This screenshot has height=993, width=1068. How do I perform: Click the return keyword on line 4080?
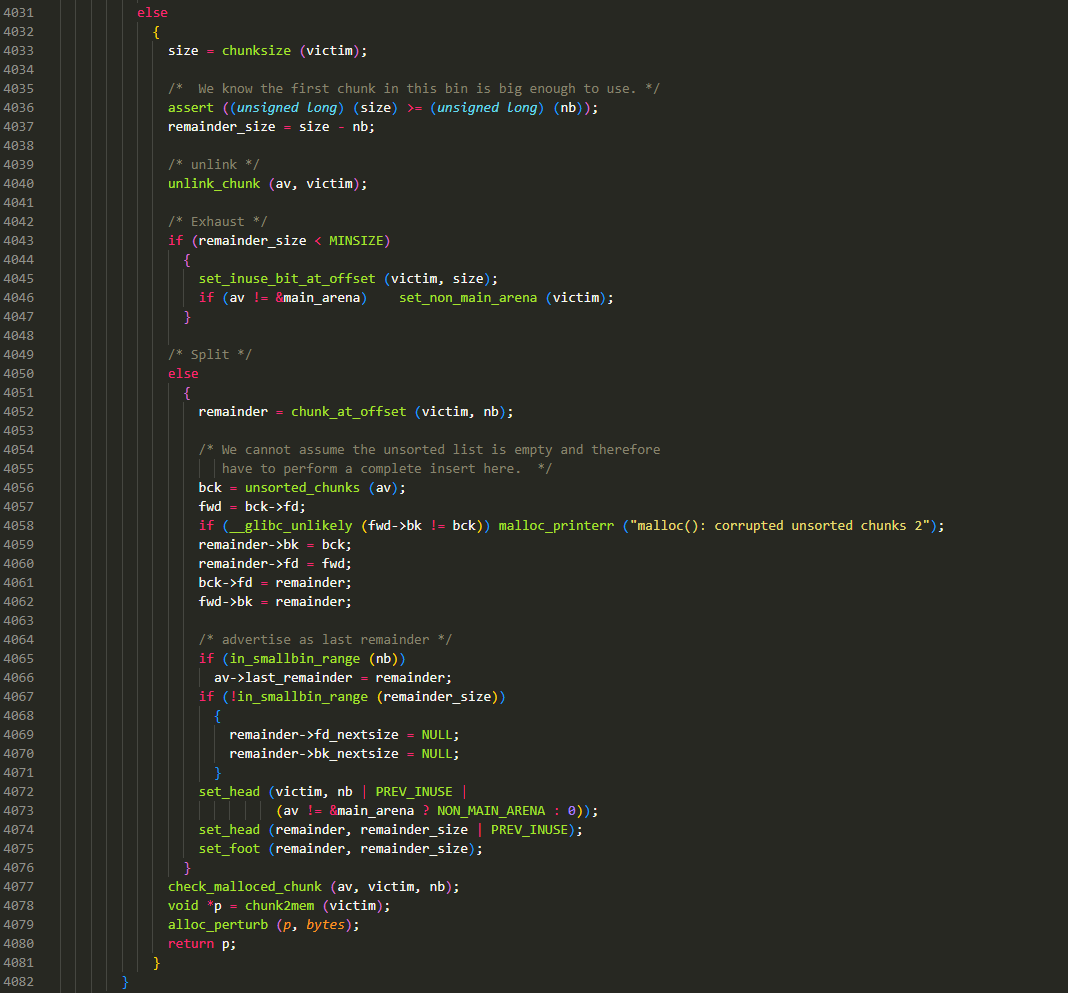click(190, 944)
